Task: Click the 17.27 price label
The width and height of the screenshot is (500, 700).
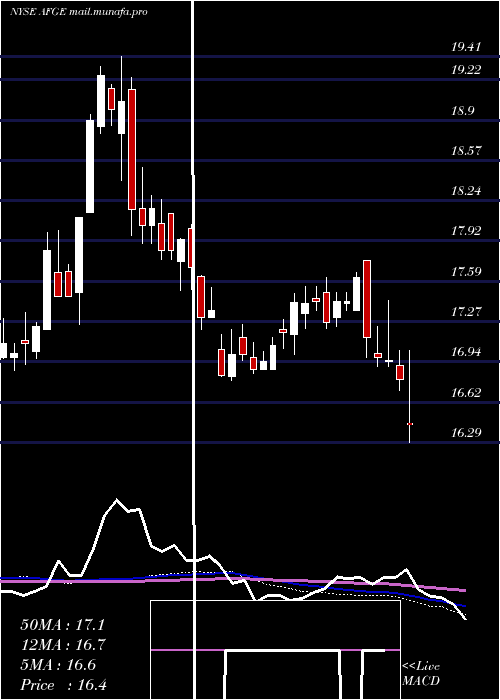Action: click(466, 312)
